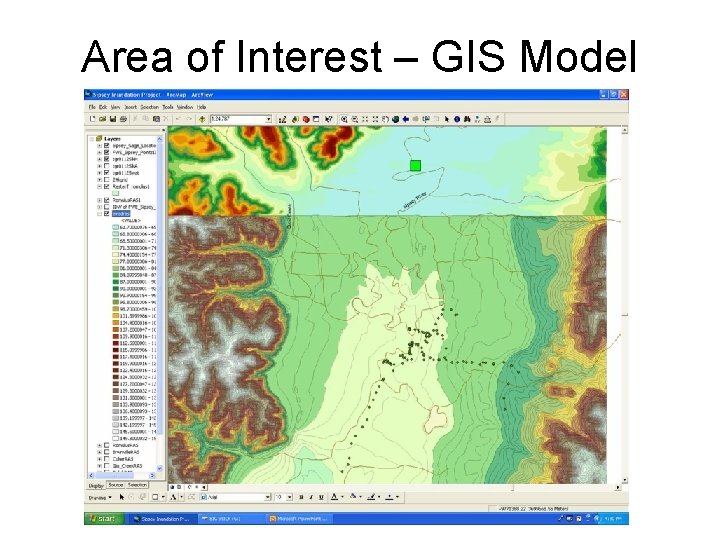Select the Zoom In tool
720x540 pixels.
point(344,119)
